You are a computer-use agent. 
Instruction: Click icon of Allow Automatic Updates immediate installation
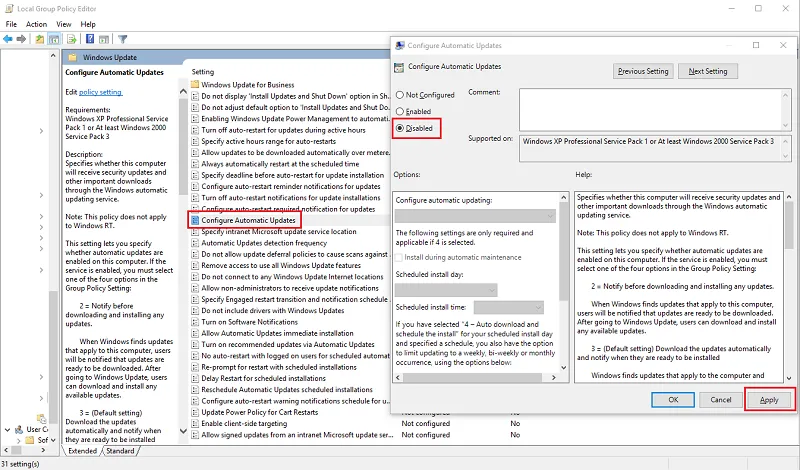[x=195, y=333]
